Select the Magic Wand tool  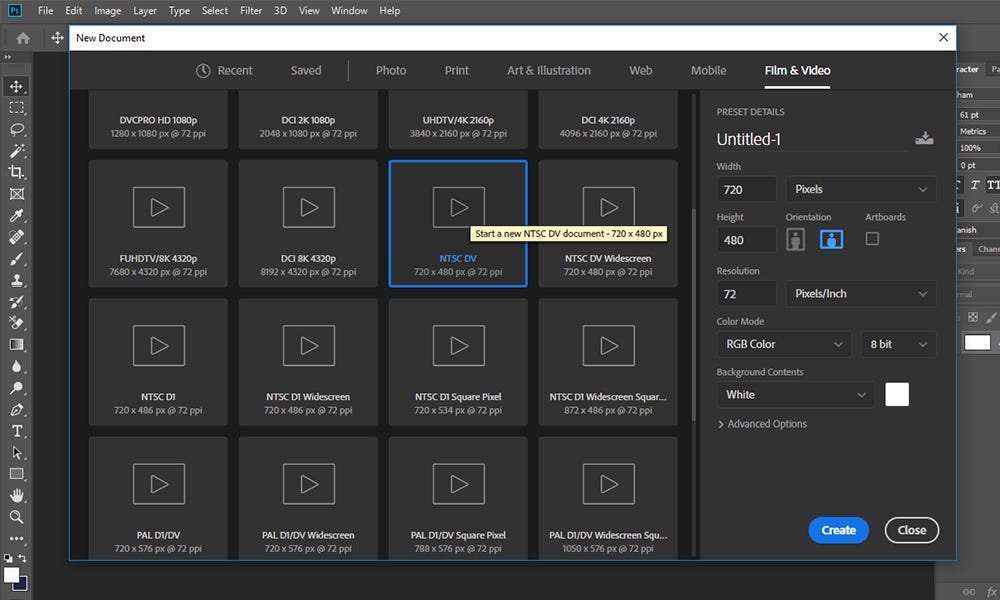click(x=17, y=151)
